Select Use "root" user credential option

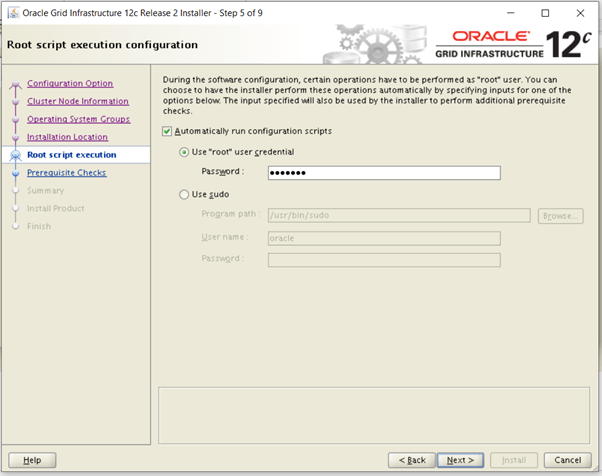click(x=183, y=152)
